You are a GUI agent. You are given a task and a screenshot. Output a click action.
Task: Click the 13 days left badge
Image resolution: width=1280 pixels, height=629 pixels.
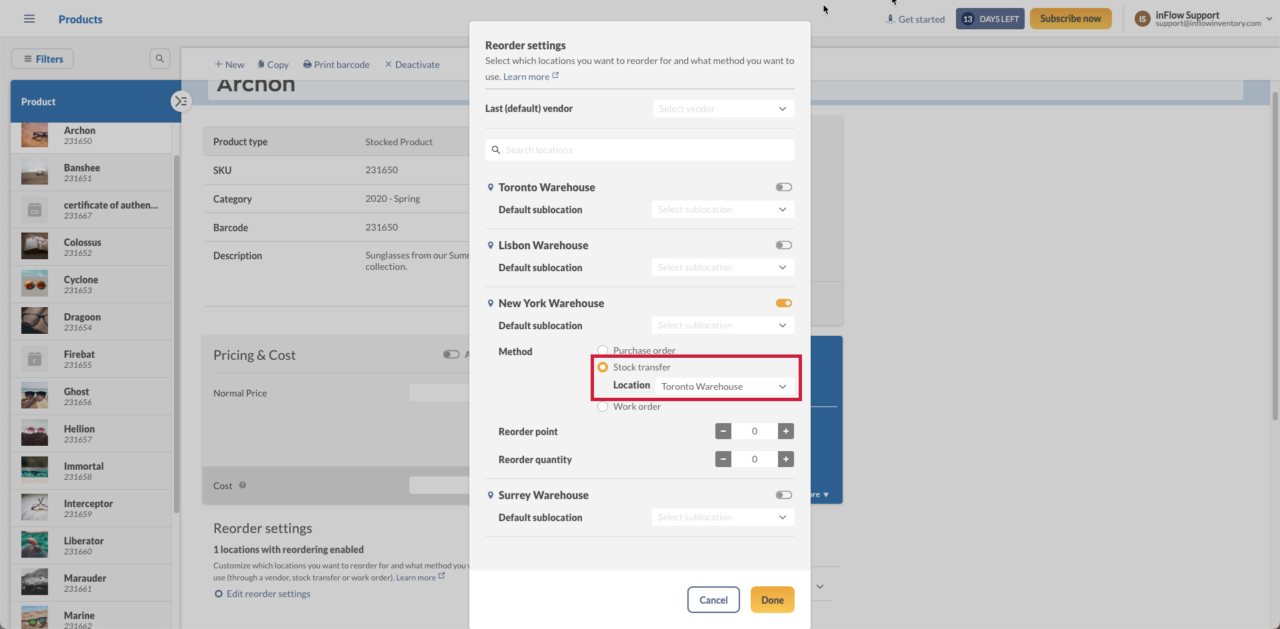pyautogui.click(x=990, y=19)
